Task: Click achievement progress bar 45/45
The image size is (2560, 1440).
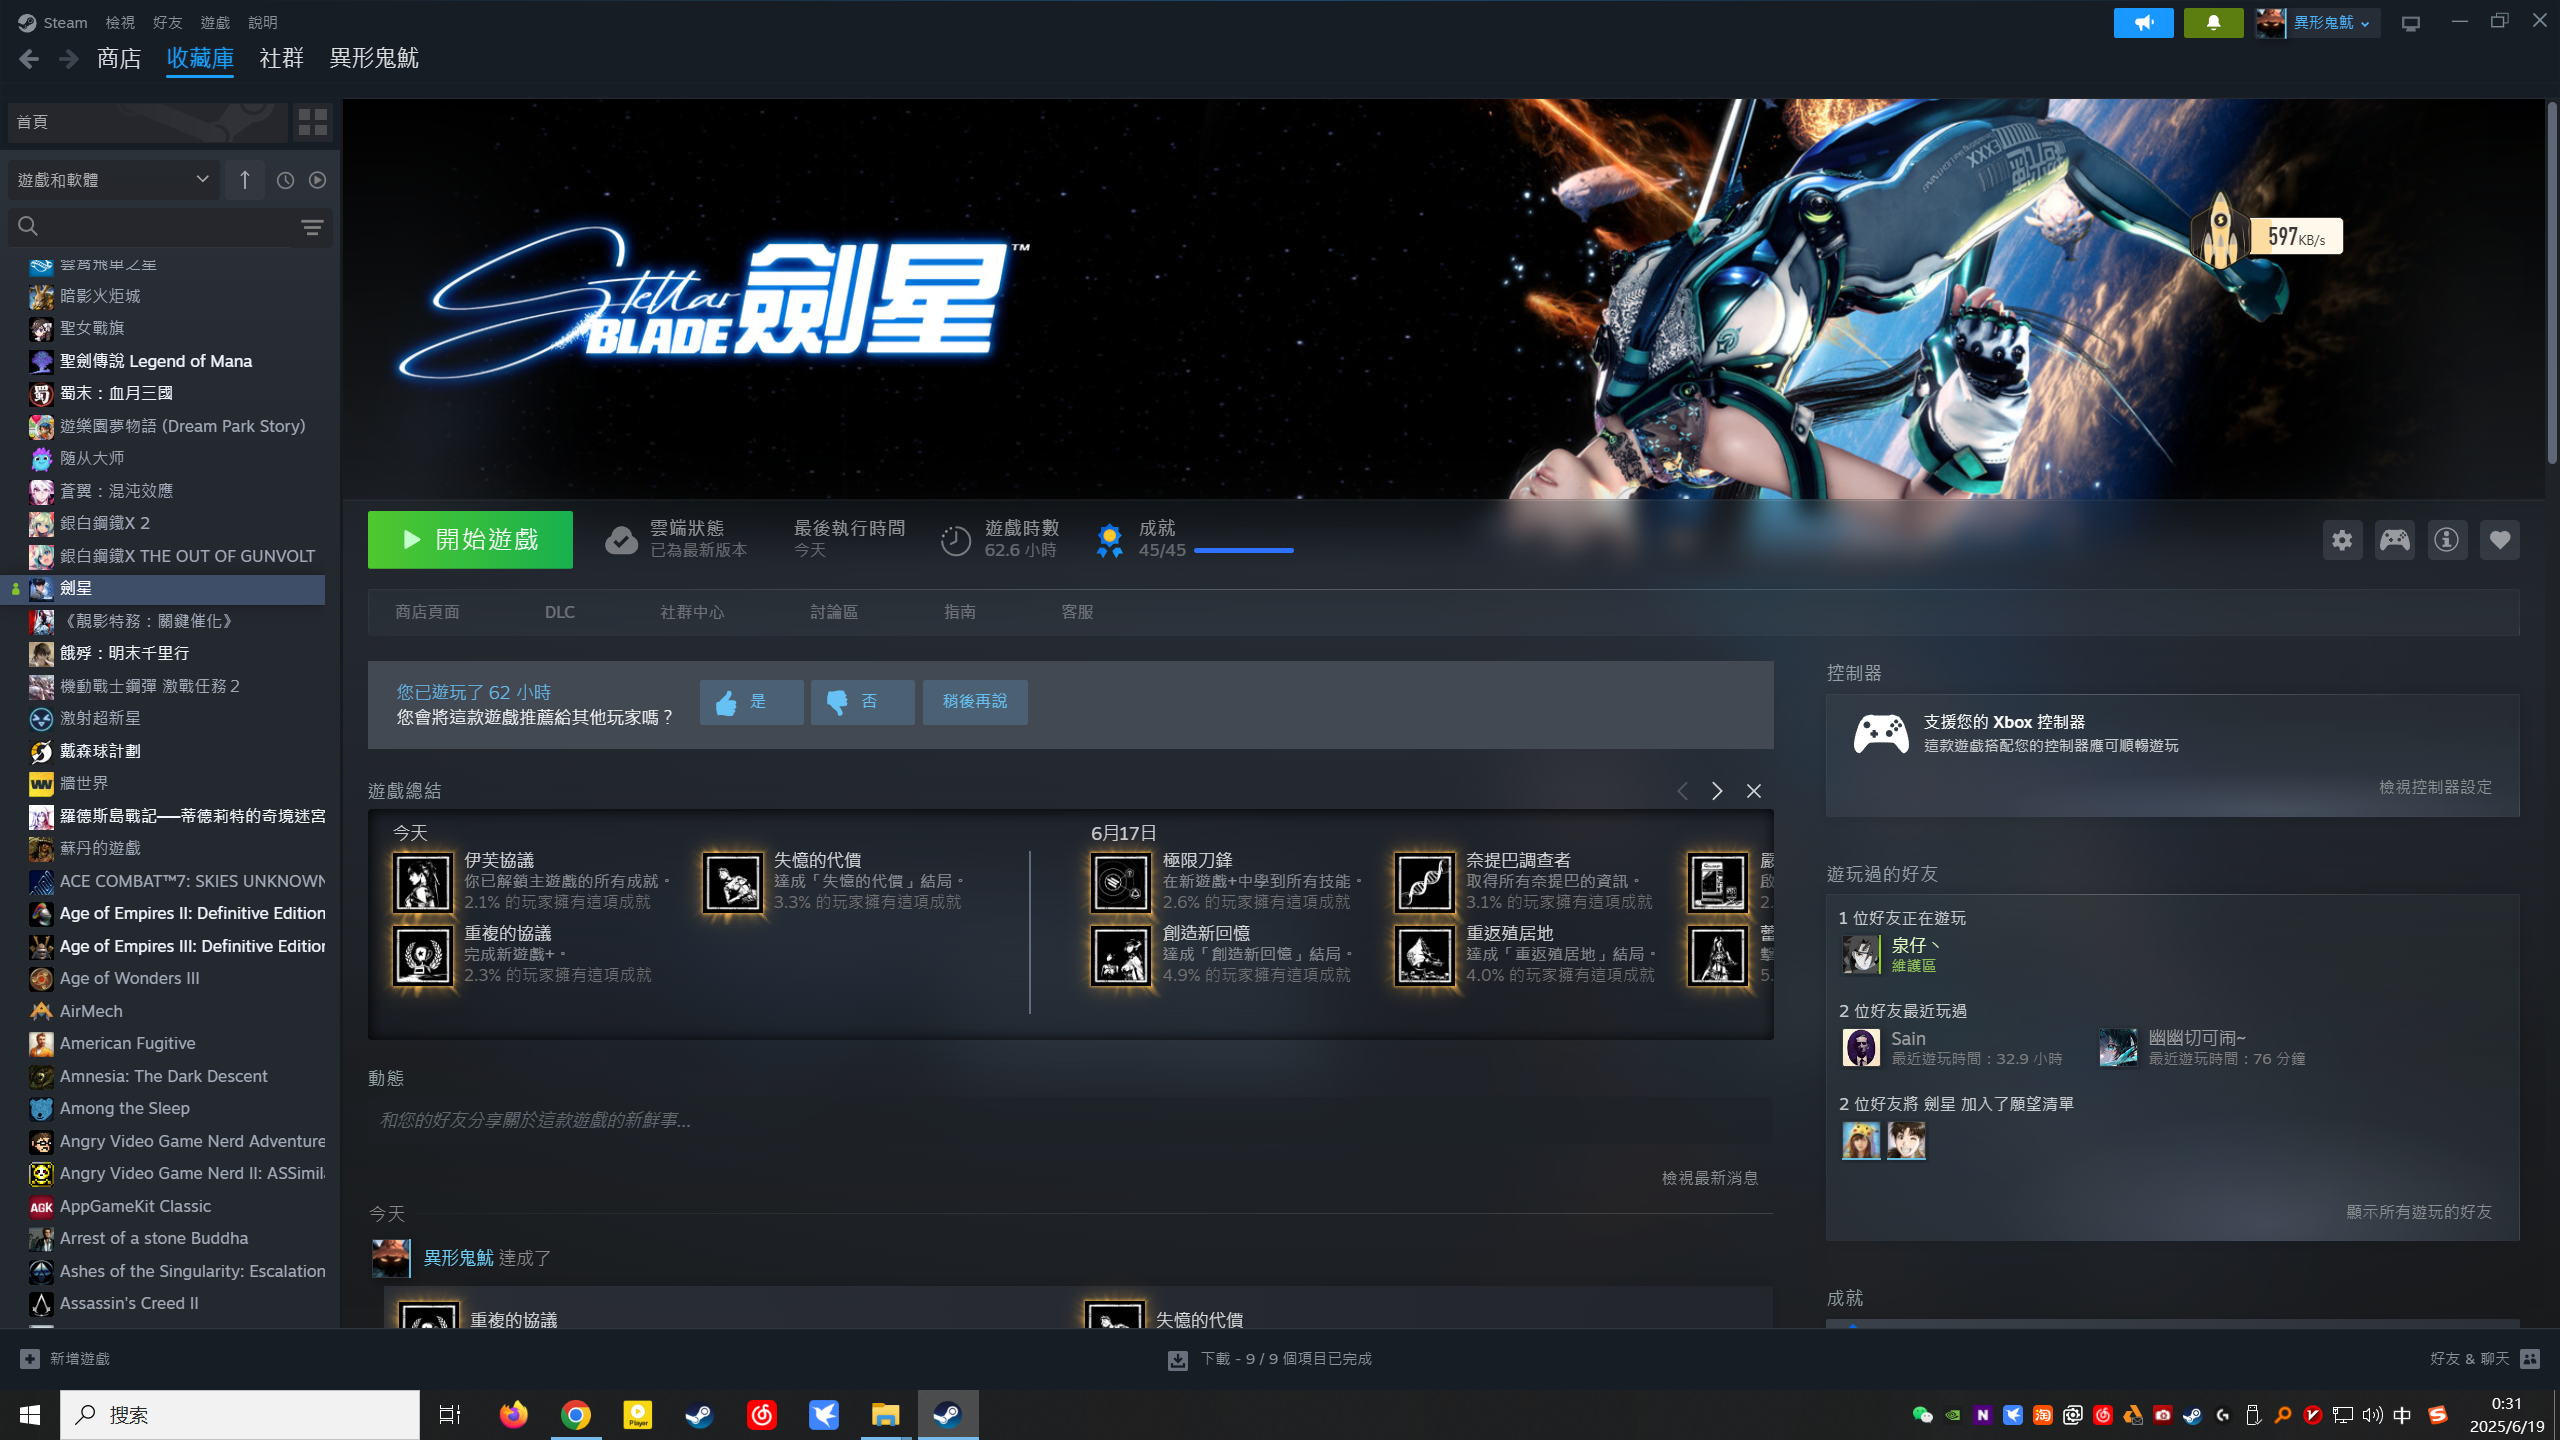Action: coord(1243,551)
